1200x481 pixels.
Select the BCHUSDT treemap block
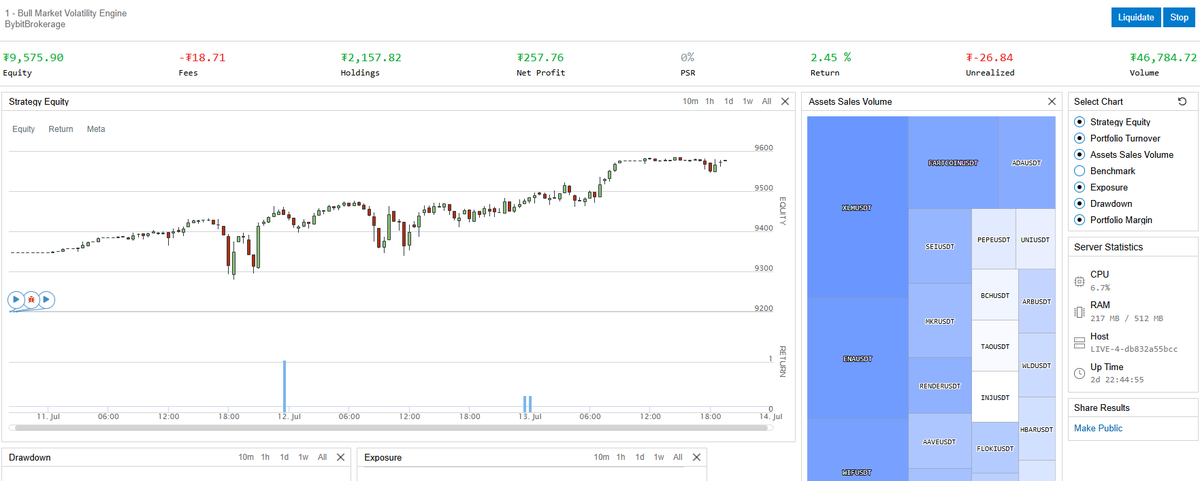click(995, 295)
